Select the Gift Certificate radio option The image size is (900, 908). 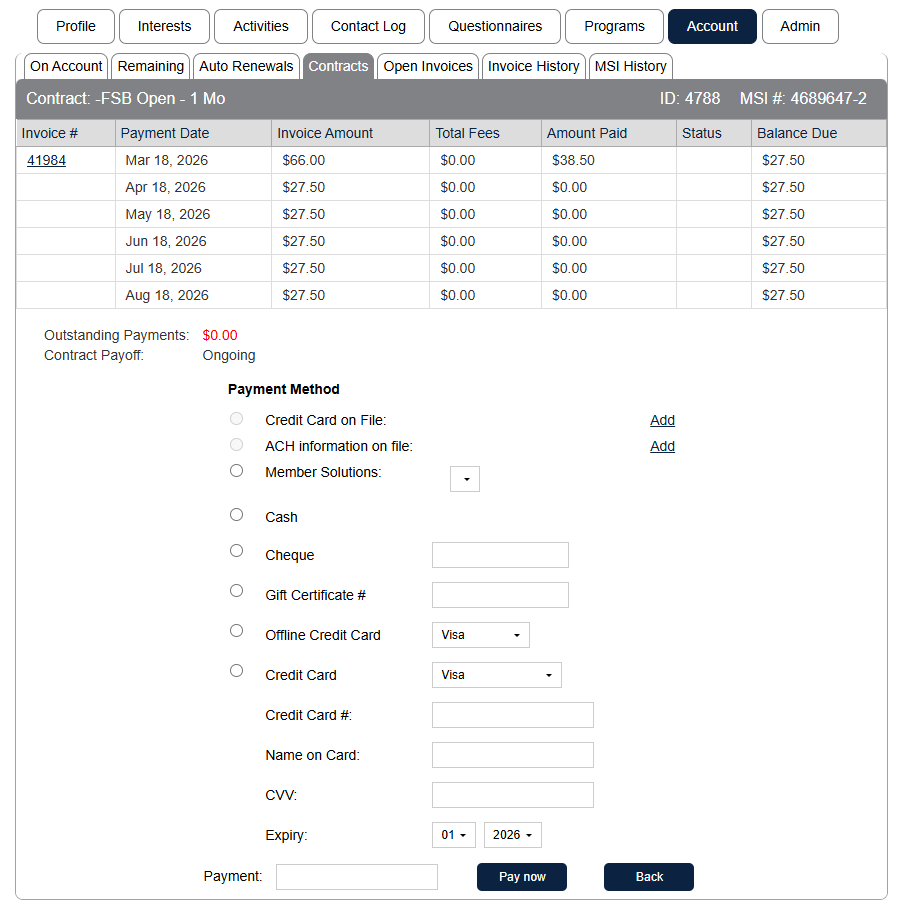pyautogui.click(x=236, y=591)
